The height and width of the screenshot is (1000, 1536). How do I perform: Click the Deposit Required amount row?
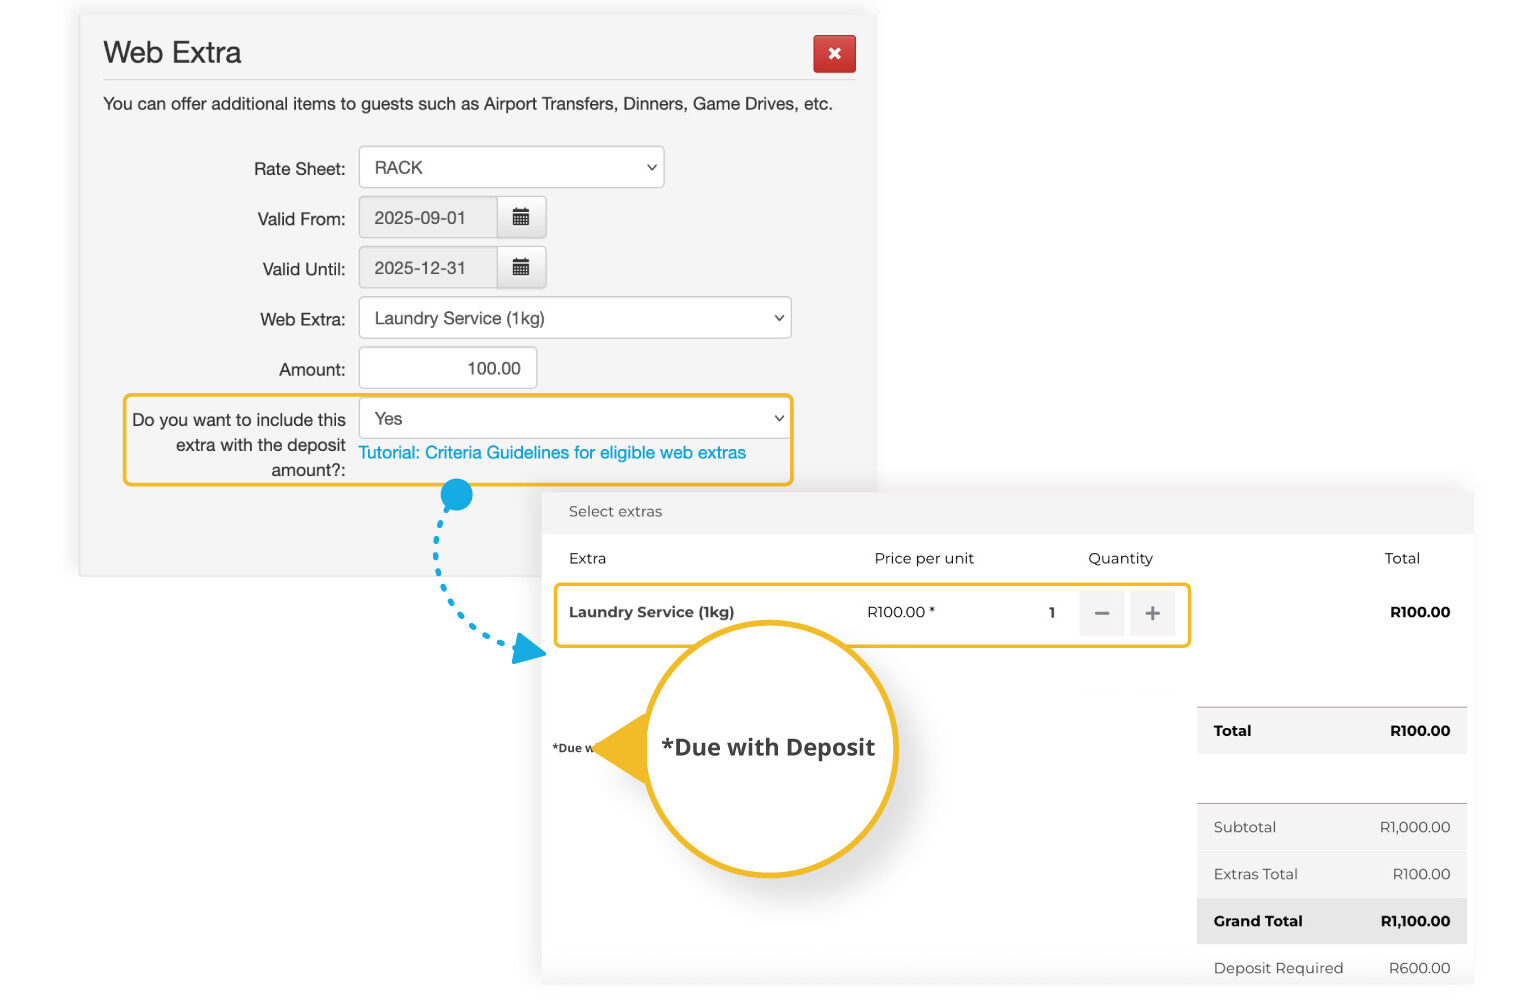(1330, 968)
